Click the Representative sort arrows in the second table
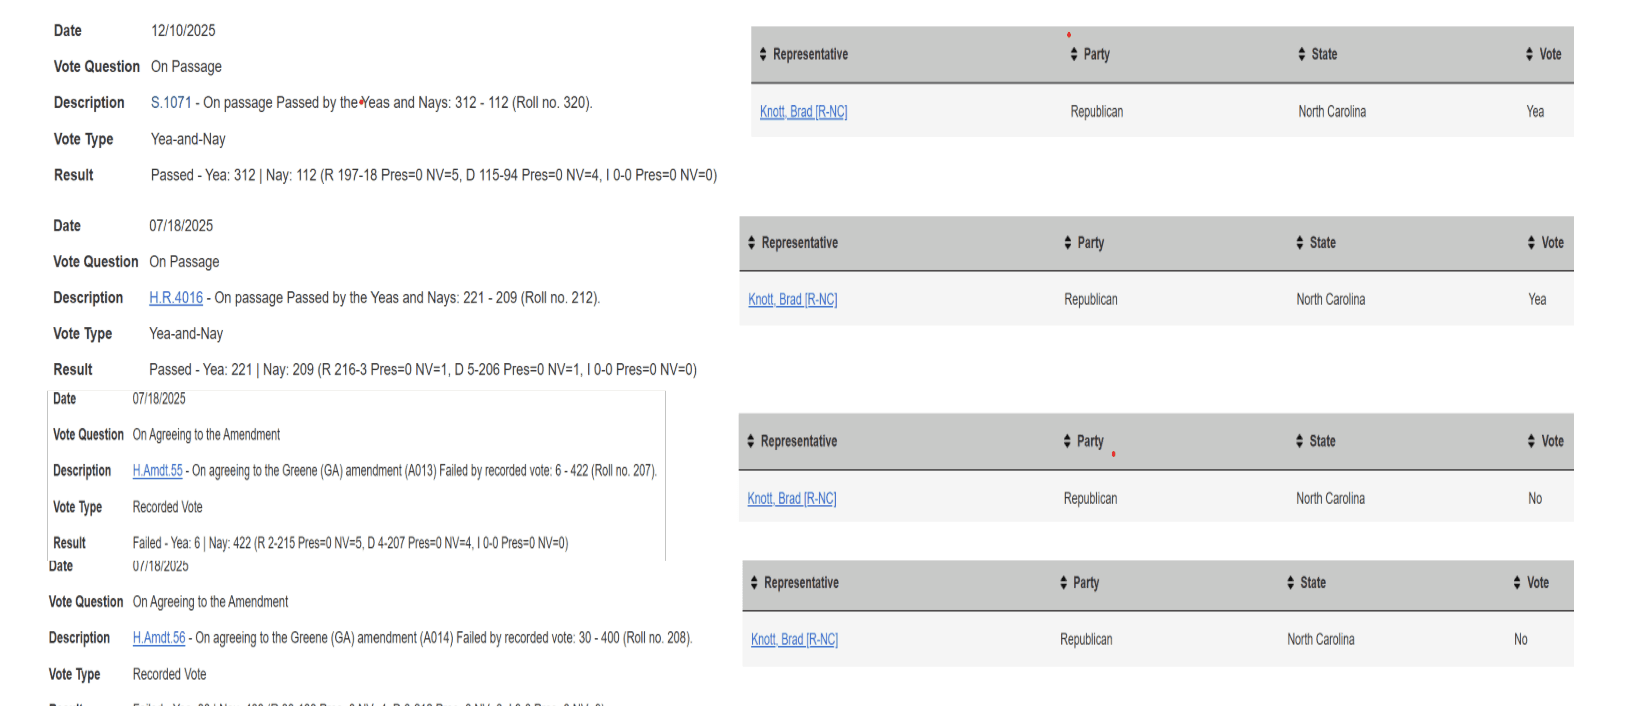The width and height of the screenshot is (1652, 706). 751,243
